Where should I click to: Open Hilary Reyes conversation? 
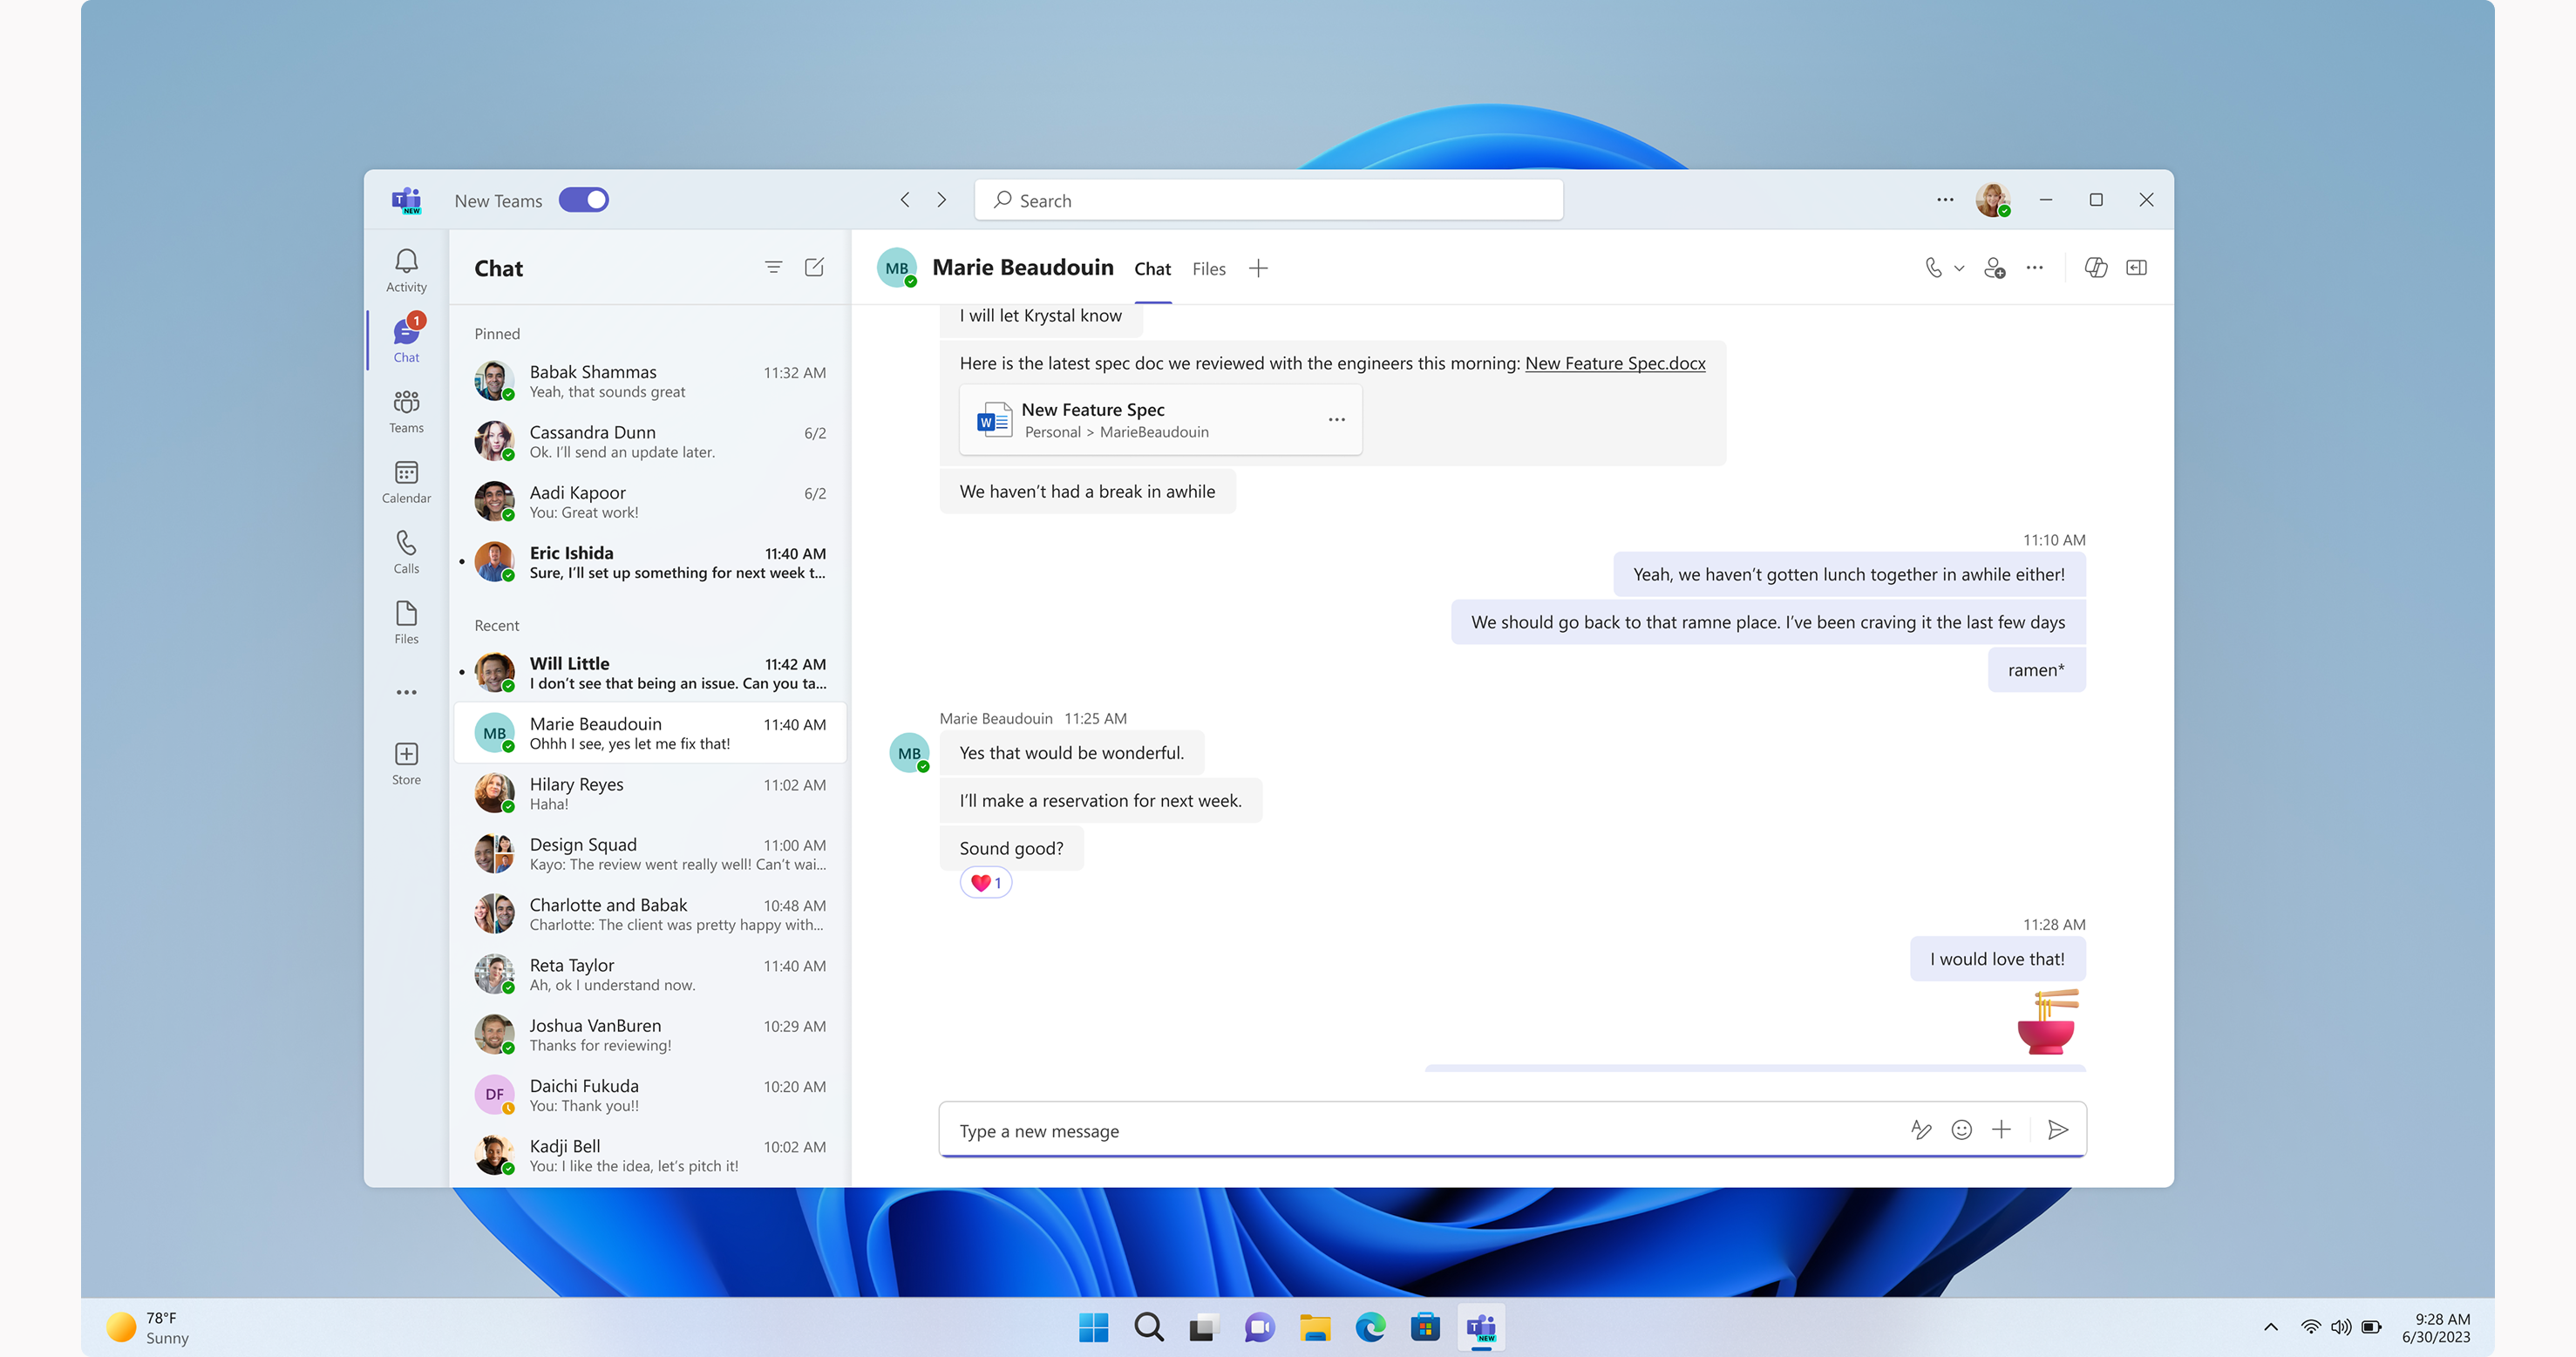tap(650, 793)
